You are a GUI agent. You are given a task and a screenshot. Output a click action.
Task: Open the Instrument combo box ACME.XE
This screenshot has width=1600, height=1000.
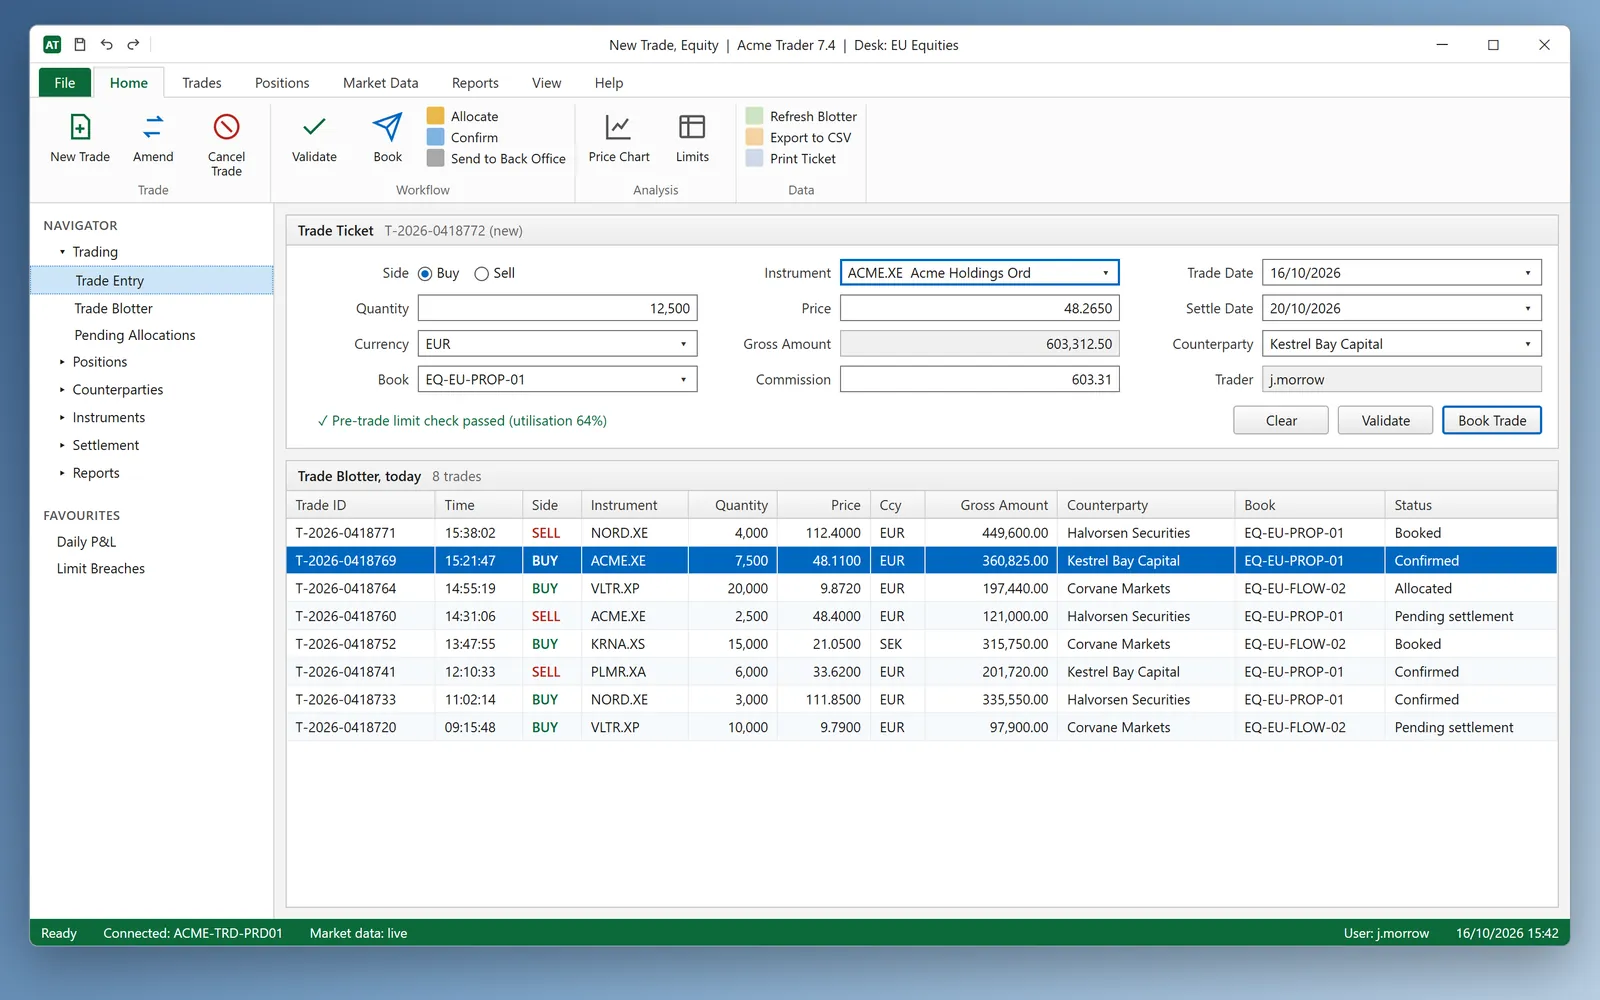979,273
